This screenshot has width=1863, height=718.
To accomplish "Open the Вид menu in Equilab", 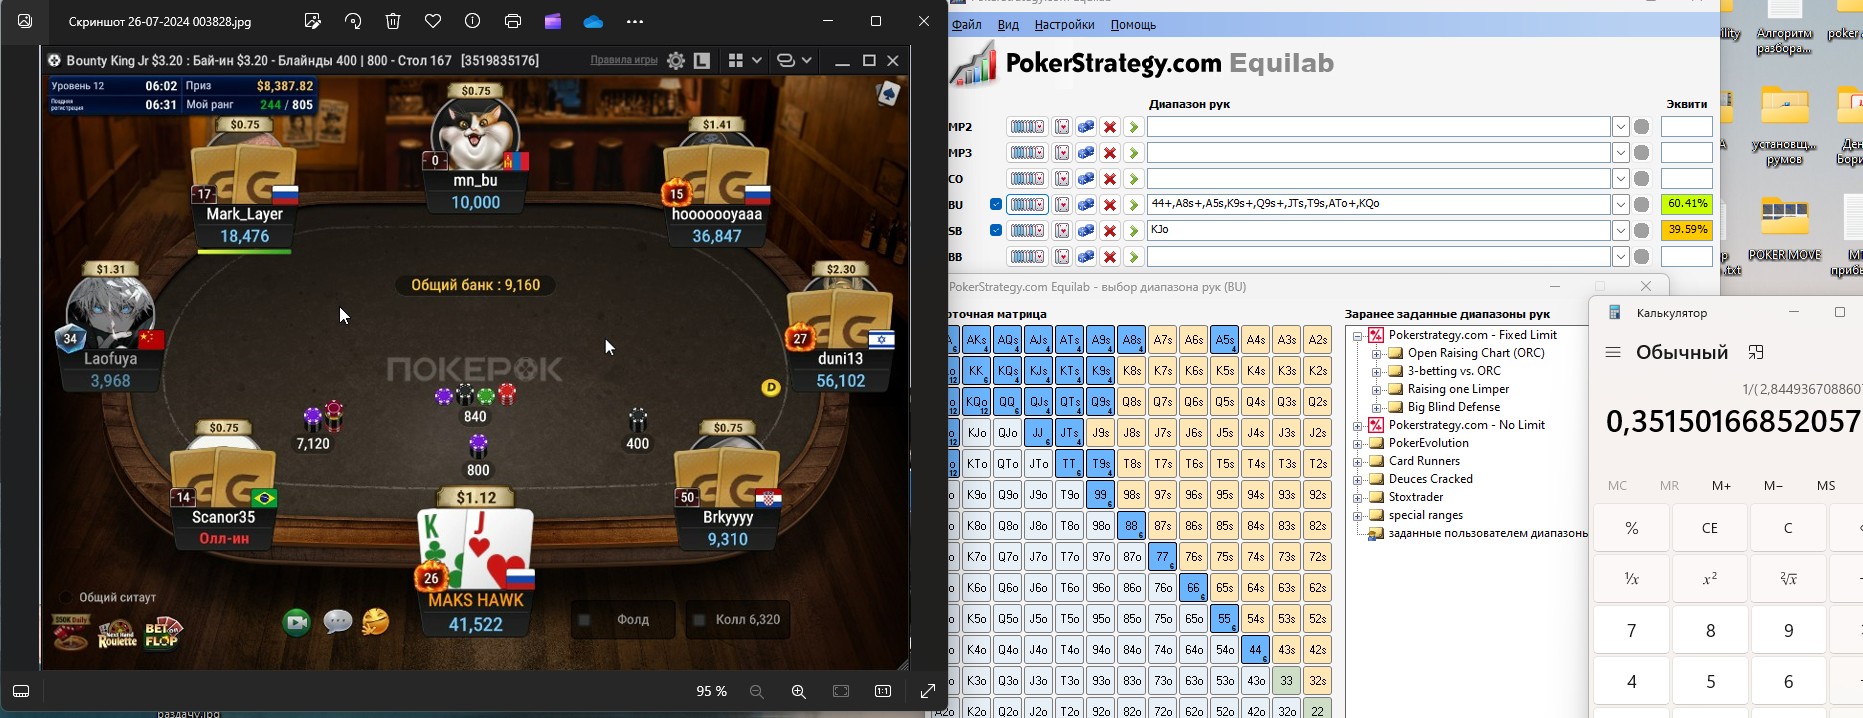I will pos(1009,24).
